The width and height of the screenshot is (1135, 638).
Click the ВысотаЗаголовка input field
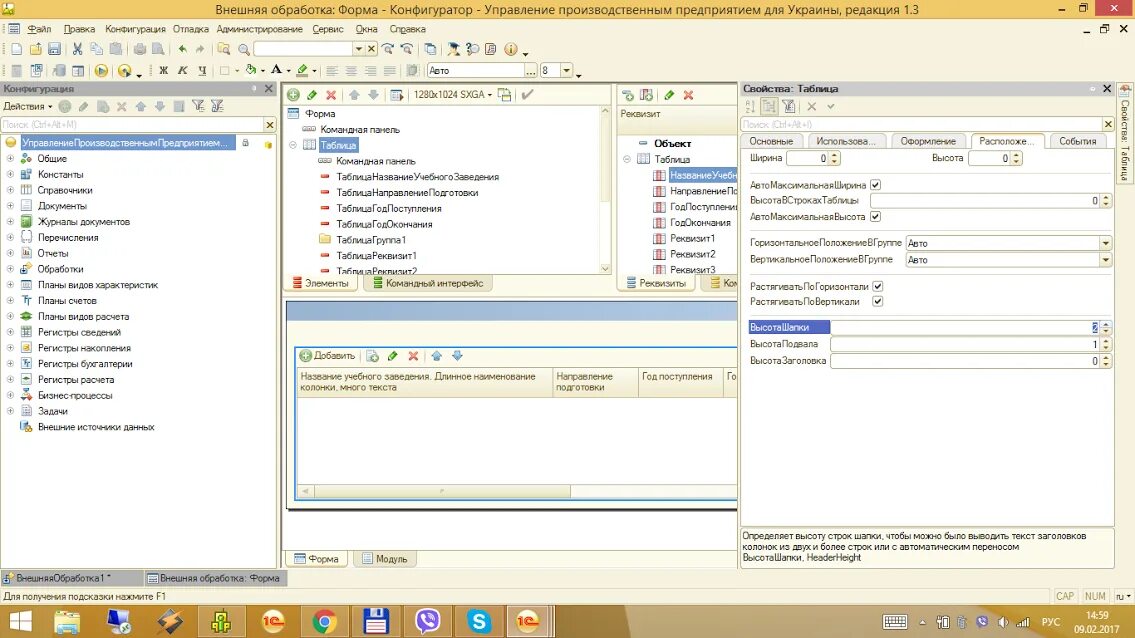coord(965,361)
